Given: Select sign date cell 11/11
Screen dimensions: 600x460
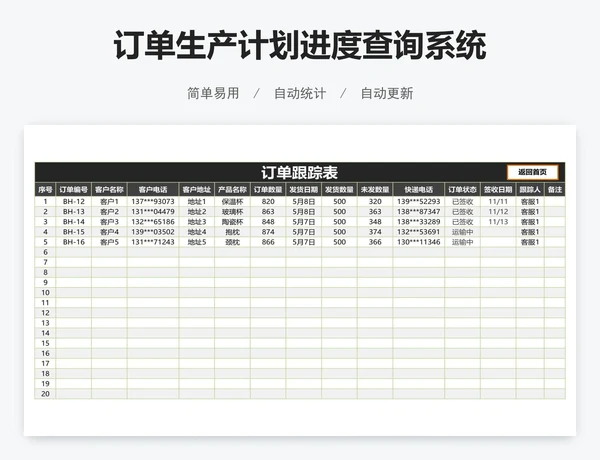Looking at the screenshot, I should pos(498,201).
